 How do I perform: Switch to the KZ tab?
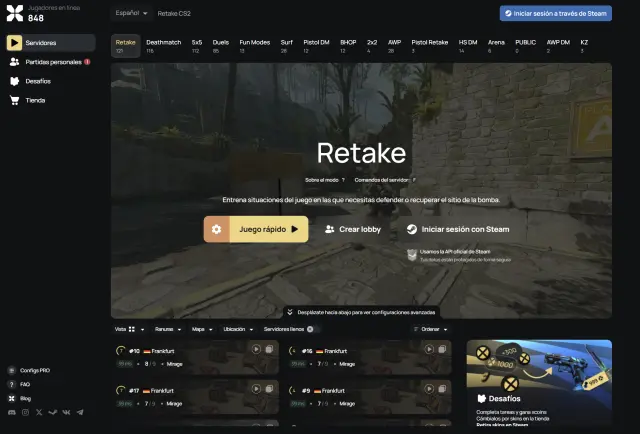[584, 46]
